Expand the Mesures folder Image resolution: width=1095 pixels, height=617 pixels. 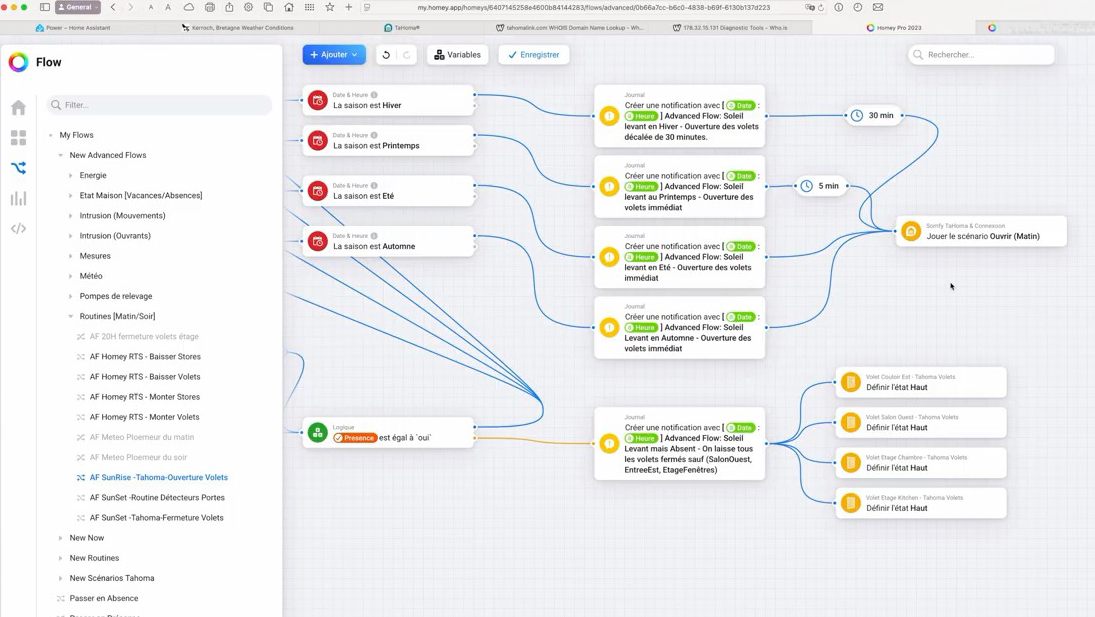coord(71,256)
